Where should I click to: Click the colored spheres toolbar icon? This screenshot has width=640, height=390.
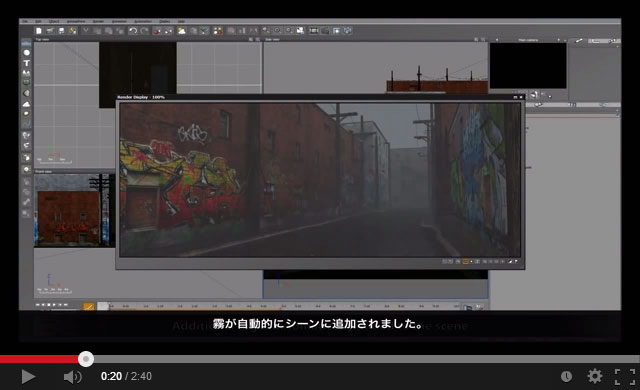(218, 31)
